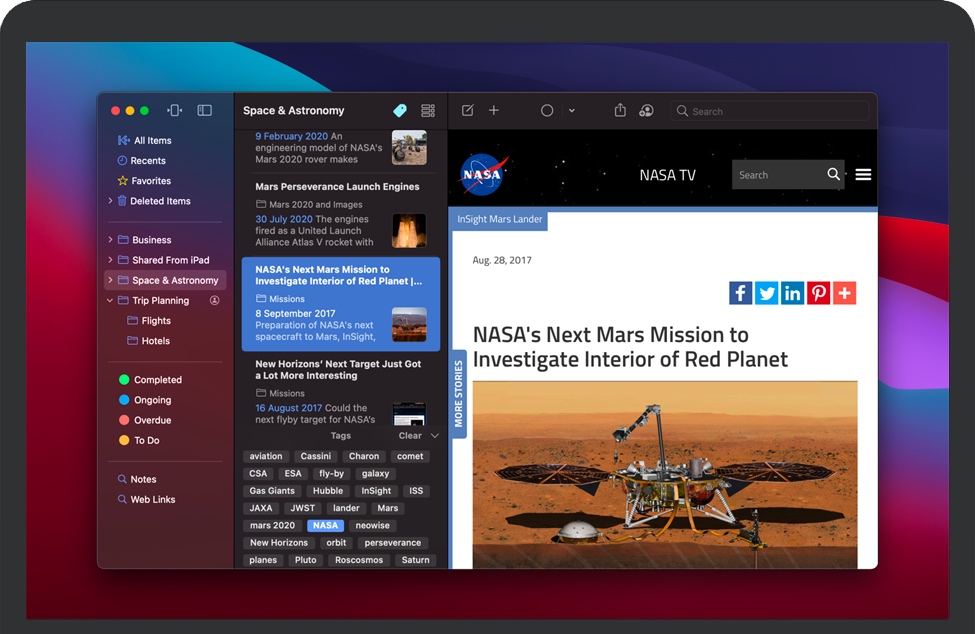The height and width of the screenshot is (634, 975).
Task: Click the plus add item icon
Action: pos(494,111)
